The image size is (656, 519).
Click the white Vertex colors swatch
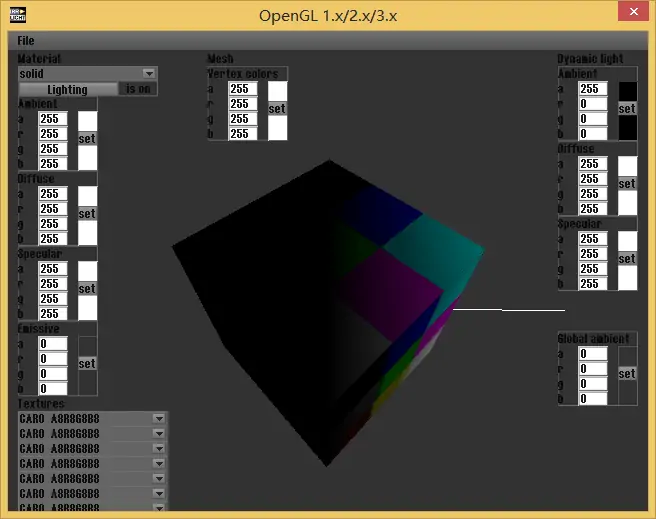click(277, 91)
